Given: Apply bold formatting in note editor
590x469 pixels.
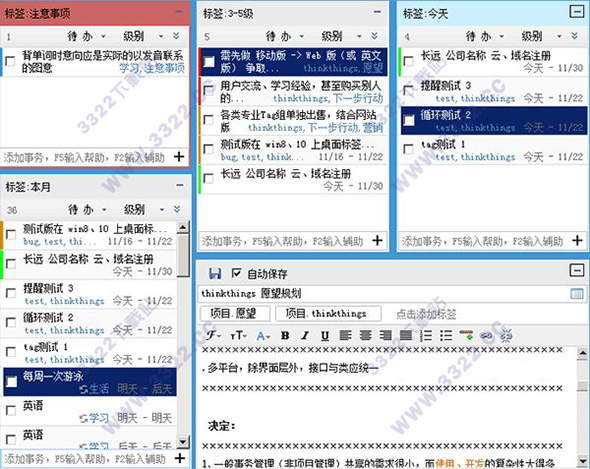Looking at the screenshot, I should pyautogui.click(x=285, y=335).
